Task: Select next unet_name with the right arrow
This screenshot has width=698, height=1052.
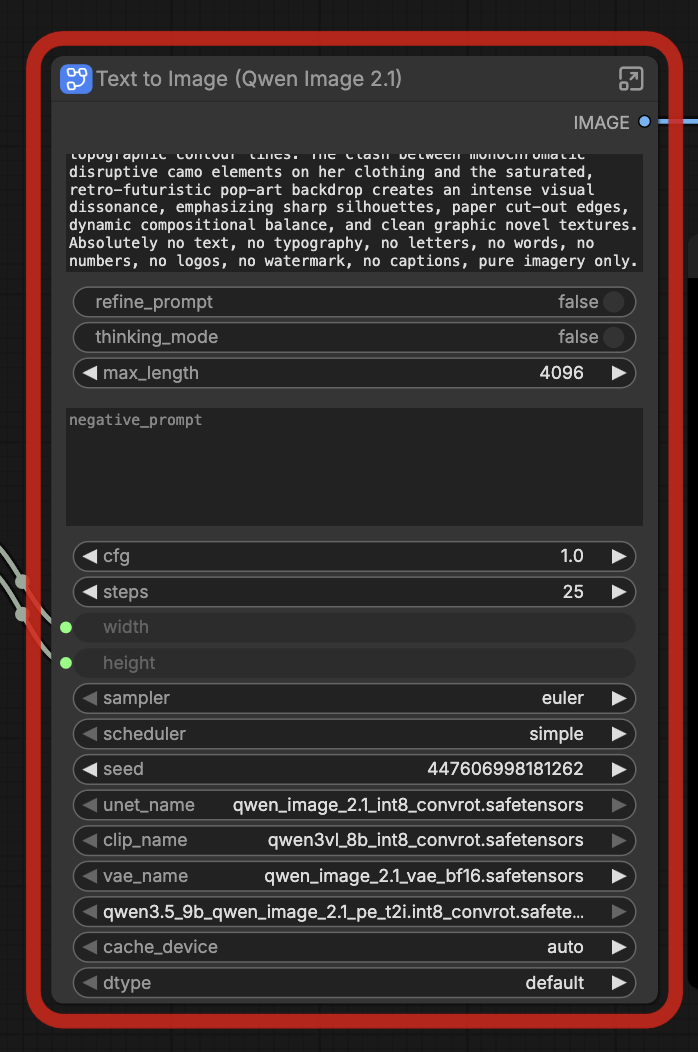Action: point(619,805)
